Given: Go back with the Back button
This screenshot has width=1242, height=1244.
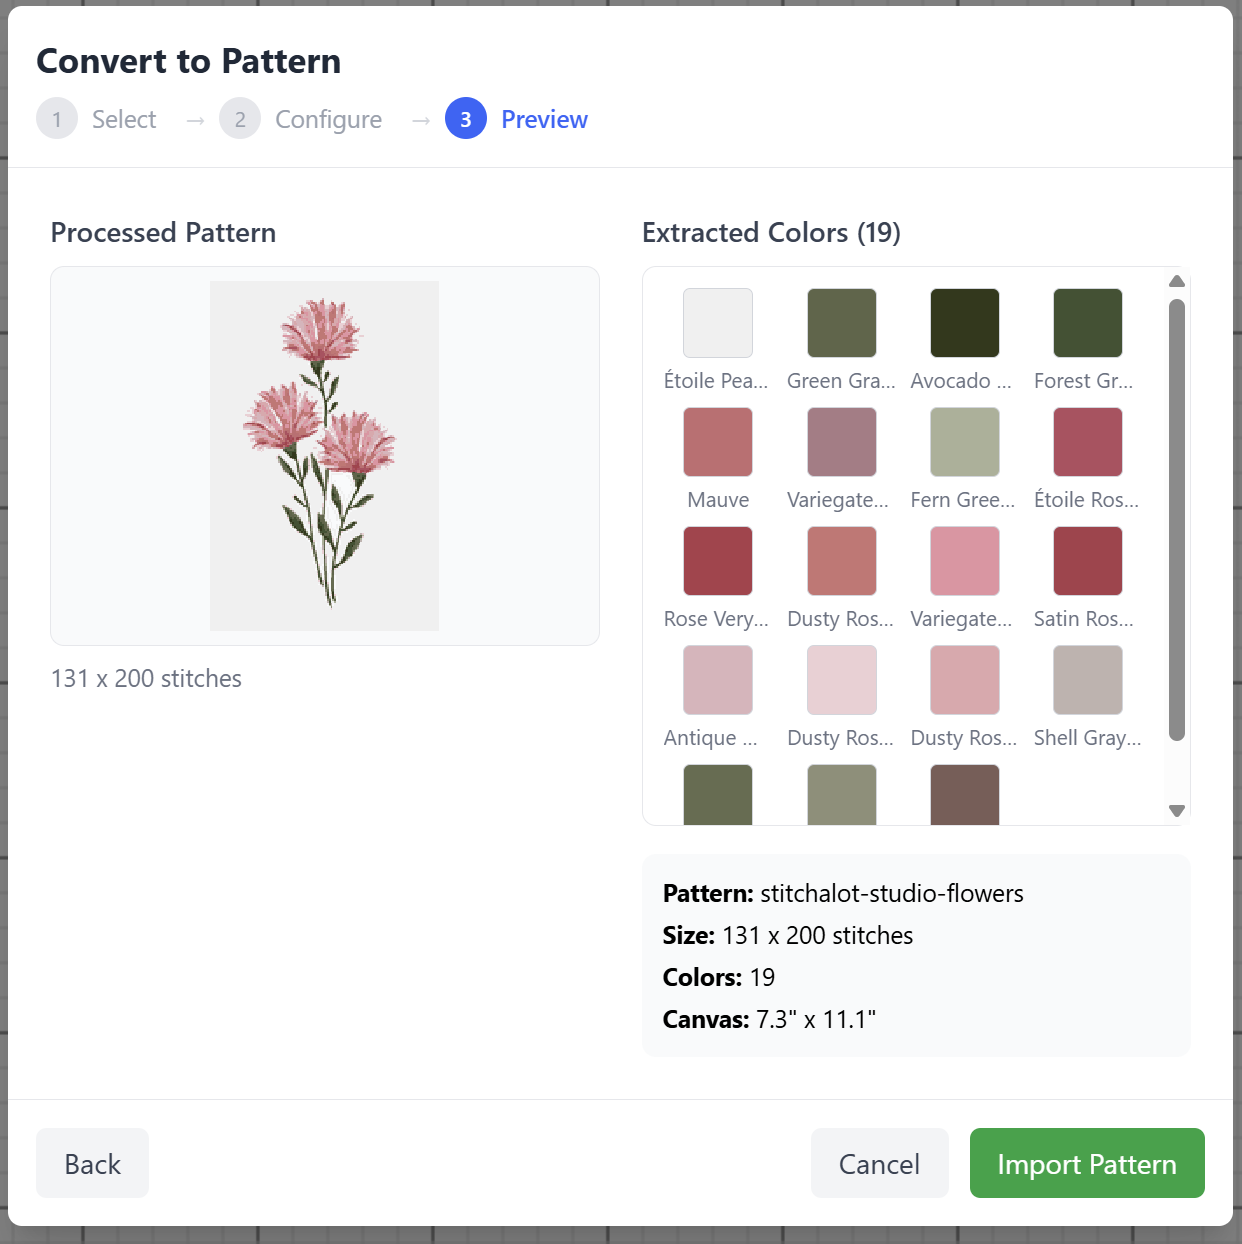Looking at the screenshot, I should coord(92,1163).
